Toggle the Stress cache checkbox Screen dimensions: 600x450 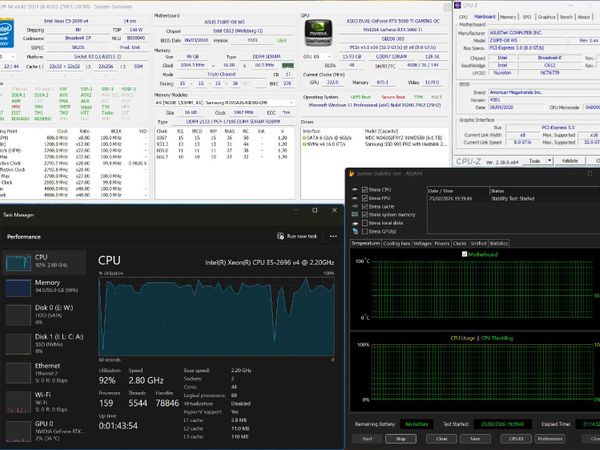pos(365,206)
